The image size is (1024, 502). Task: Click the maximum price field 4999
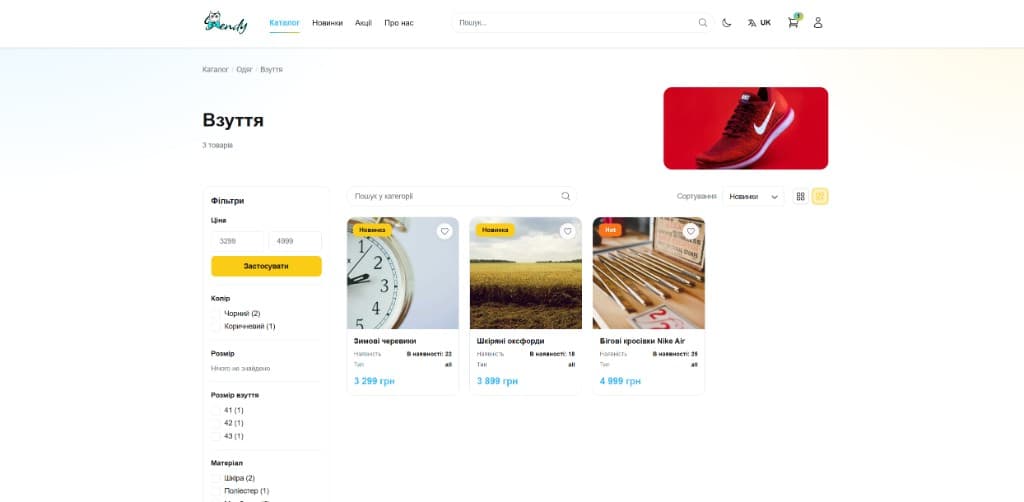coord(295,241)
